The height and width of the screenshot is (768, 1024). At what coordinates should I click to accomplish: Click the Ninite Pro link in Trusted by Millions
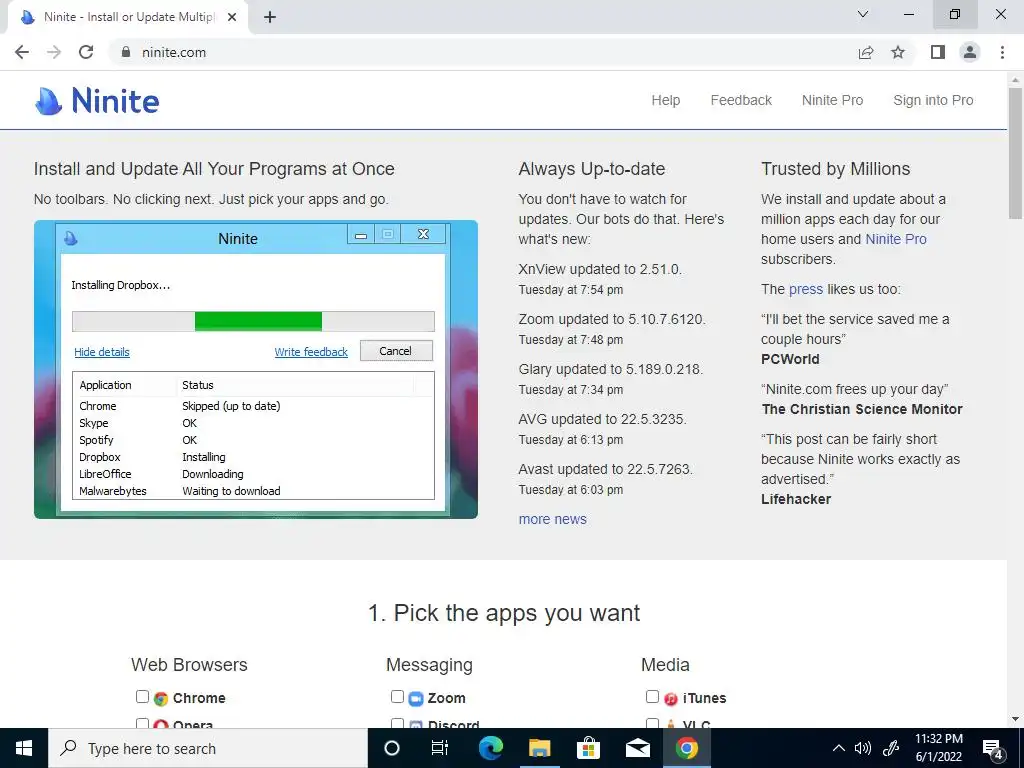pos(896,239)
